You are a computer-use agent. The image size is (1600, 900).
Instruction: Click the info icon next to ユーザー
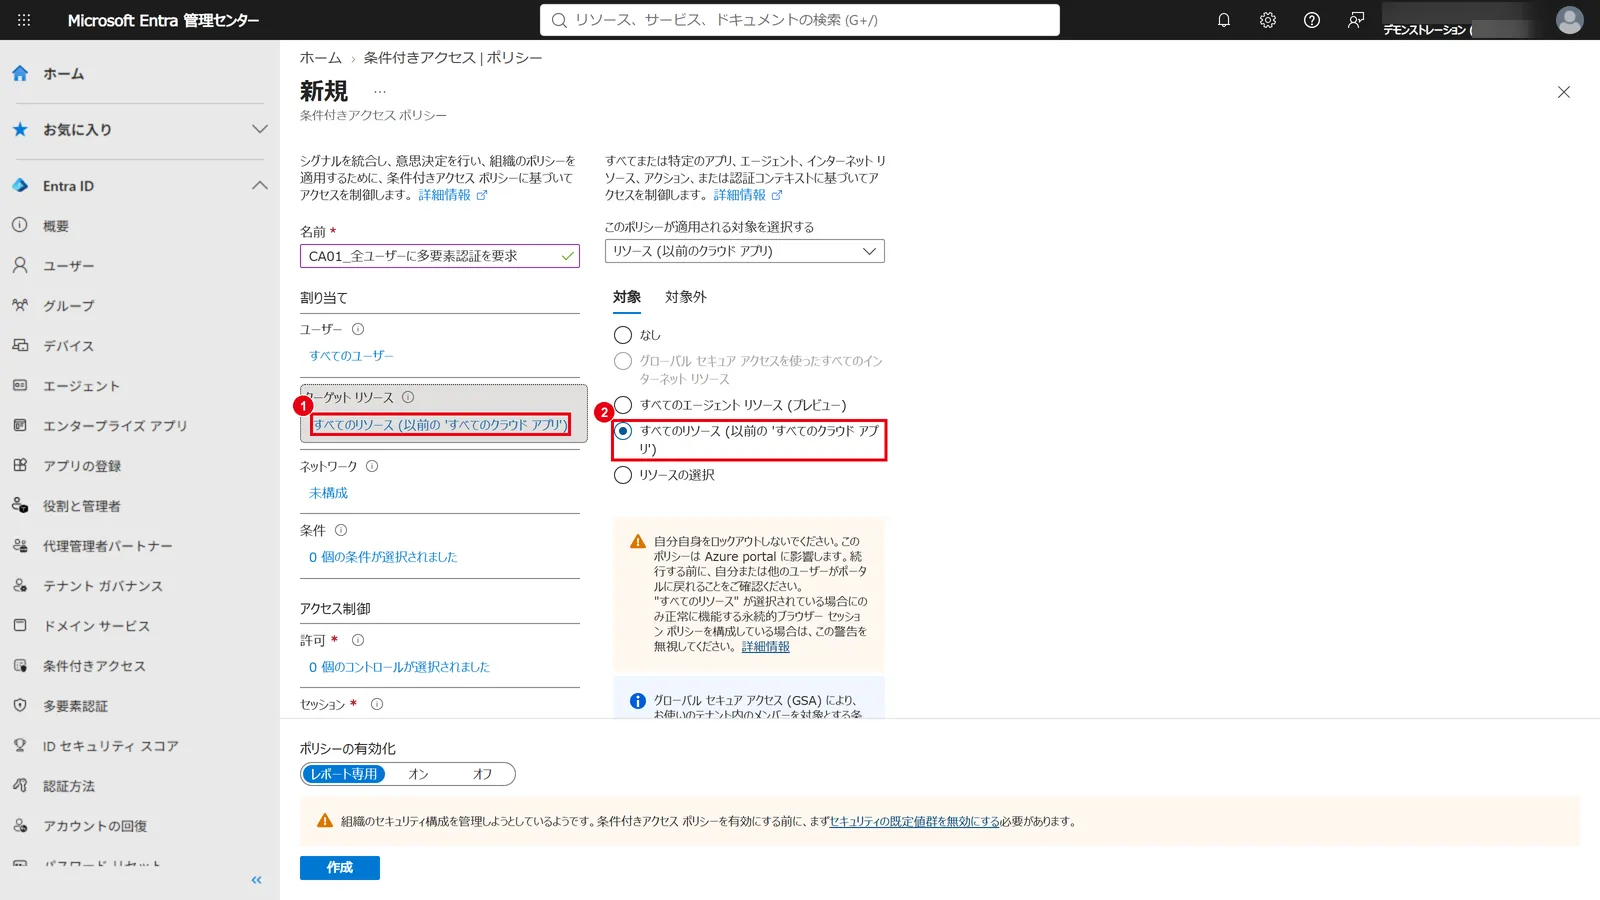coord(358,329)
